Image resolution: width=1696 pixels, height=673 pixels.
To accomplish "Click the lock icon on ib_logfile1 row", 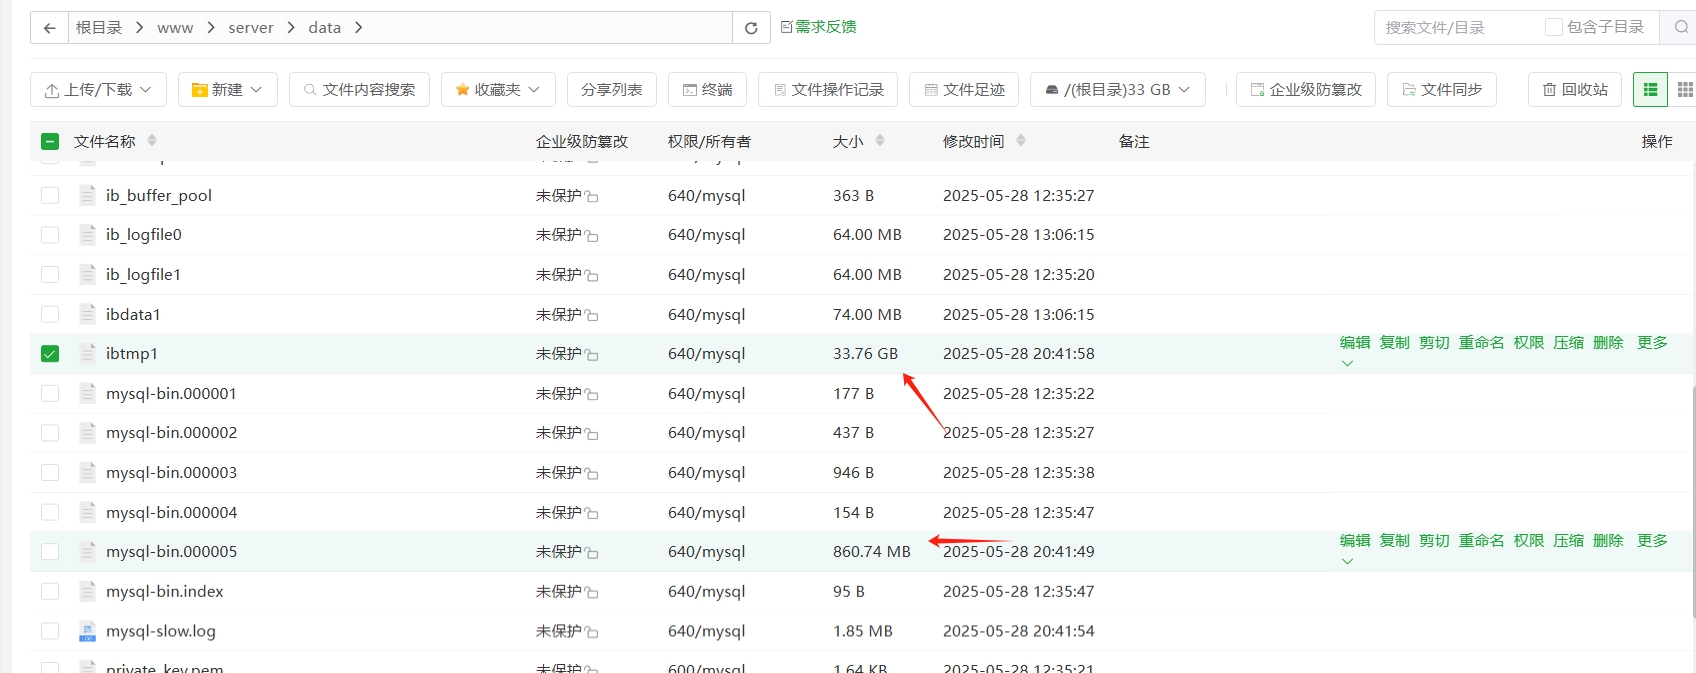I will click(592, 276).
